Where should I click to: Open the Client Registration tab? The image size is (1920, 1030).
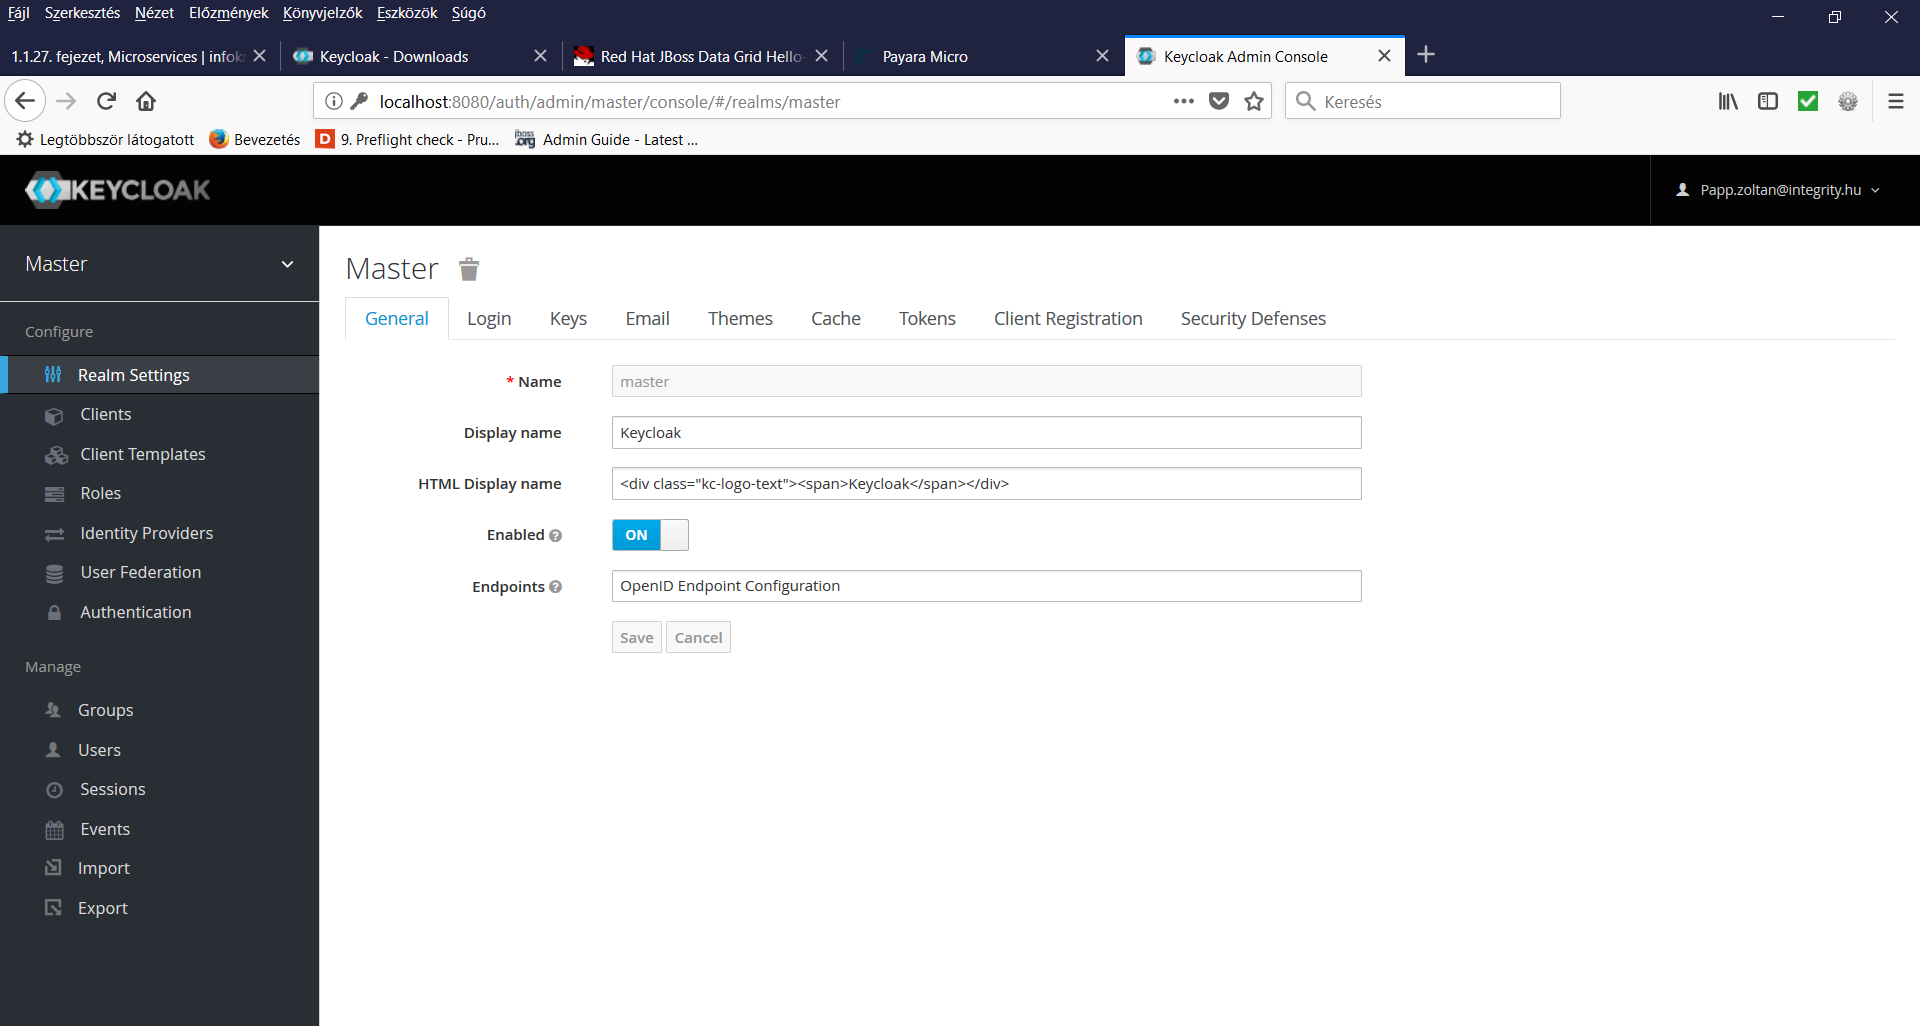click(x=1068, y=319)
